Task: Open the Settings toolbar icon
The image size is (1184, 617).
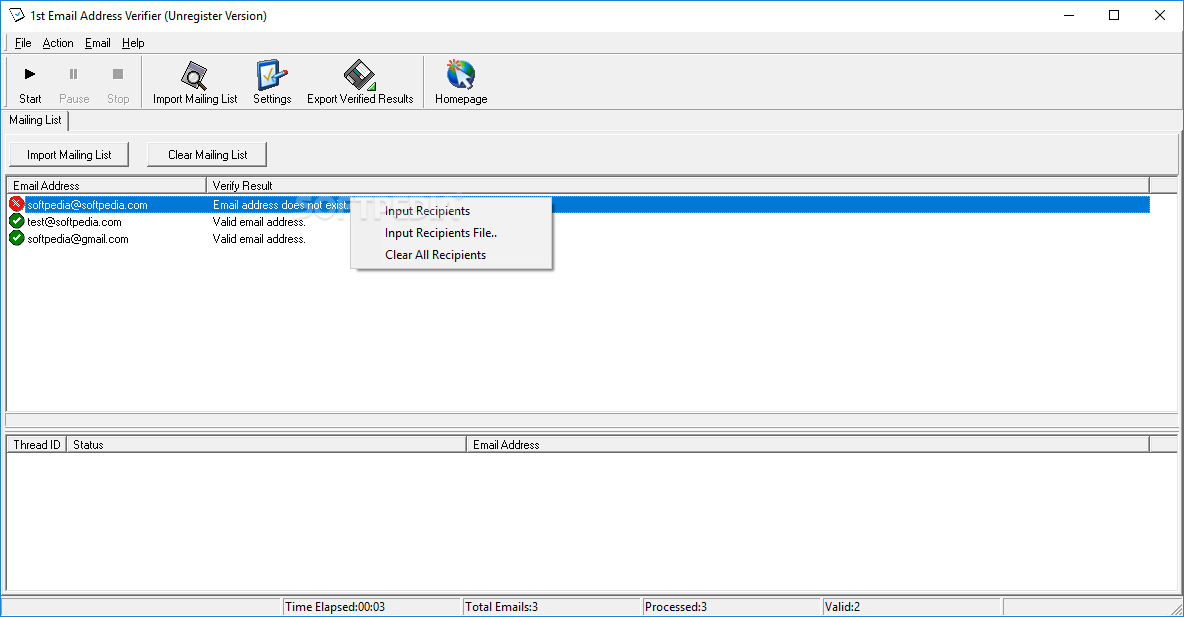Action: [x=272, y=76]
